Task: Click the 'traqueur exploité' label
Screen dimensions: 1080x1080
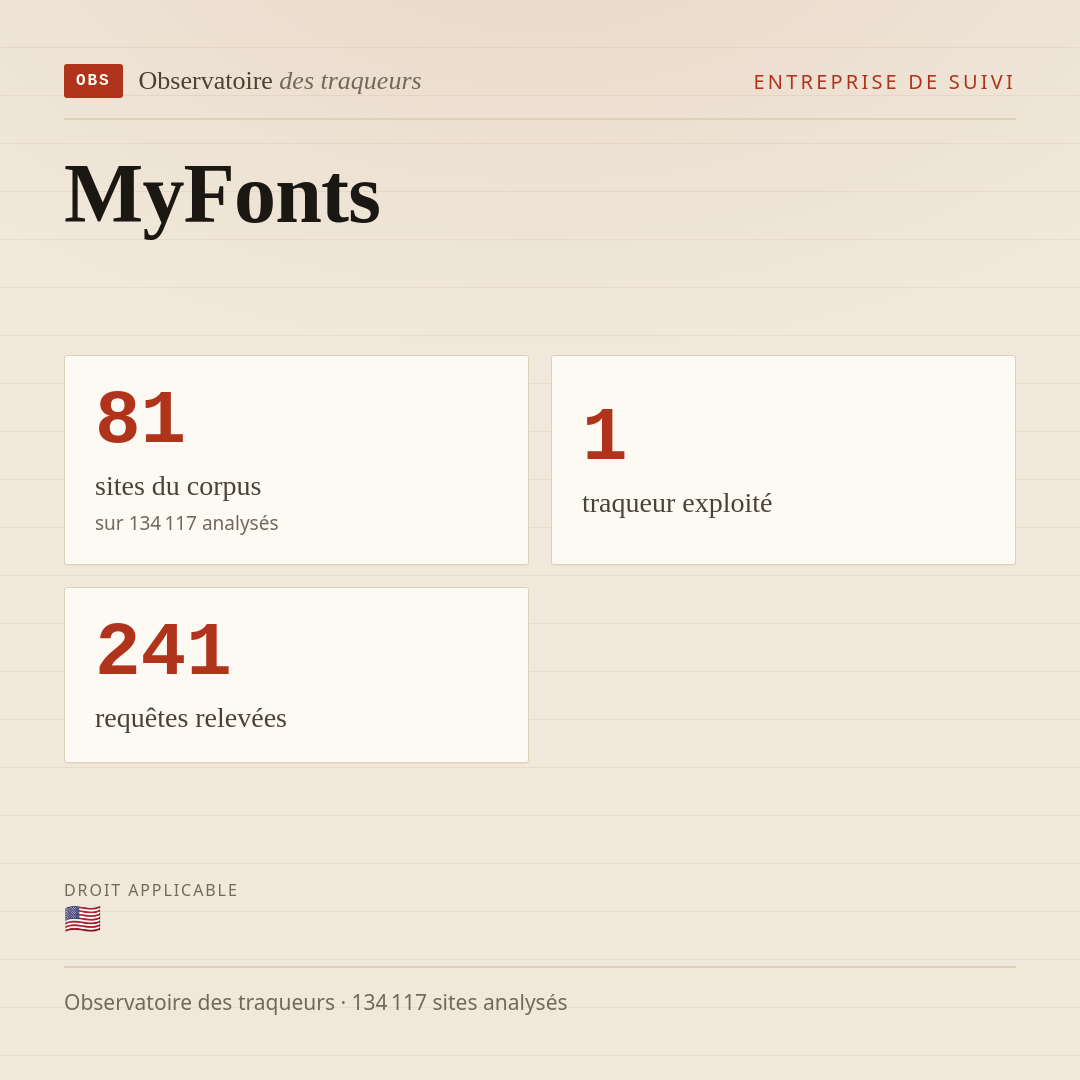Action: click(676, 503)
